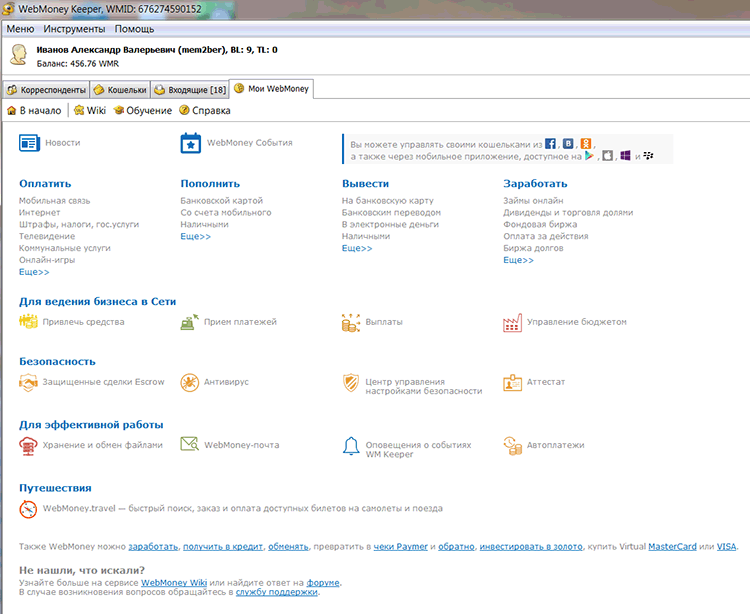Viewport: 750px width, 614px height.
Task: Click the Аттестат ID card icon
Action: point(512,383)
